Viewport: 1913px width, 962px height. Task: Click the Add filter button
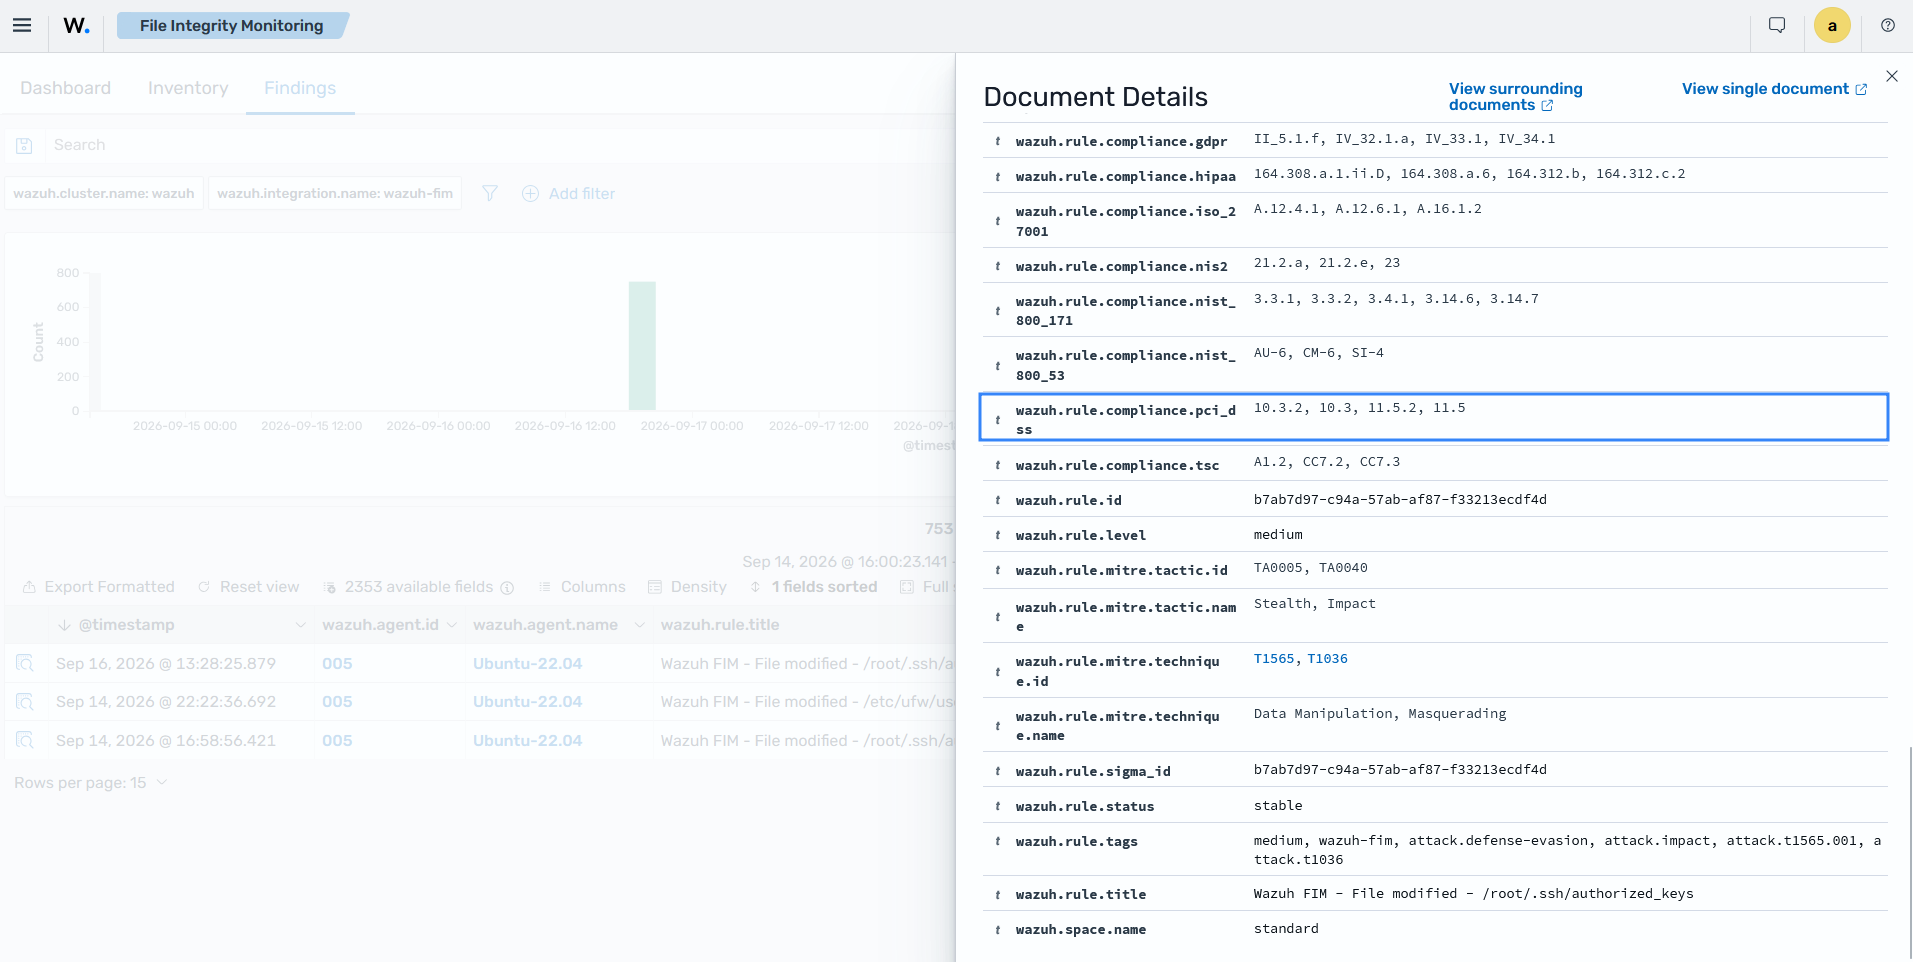(568, 193)
